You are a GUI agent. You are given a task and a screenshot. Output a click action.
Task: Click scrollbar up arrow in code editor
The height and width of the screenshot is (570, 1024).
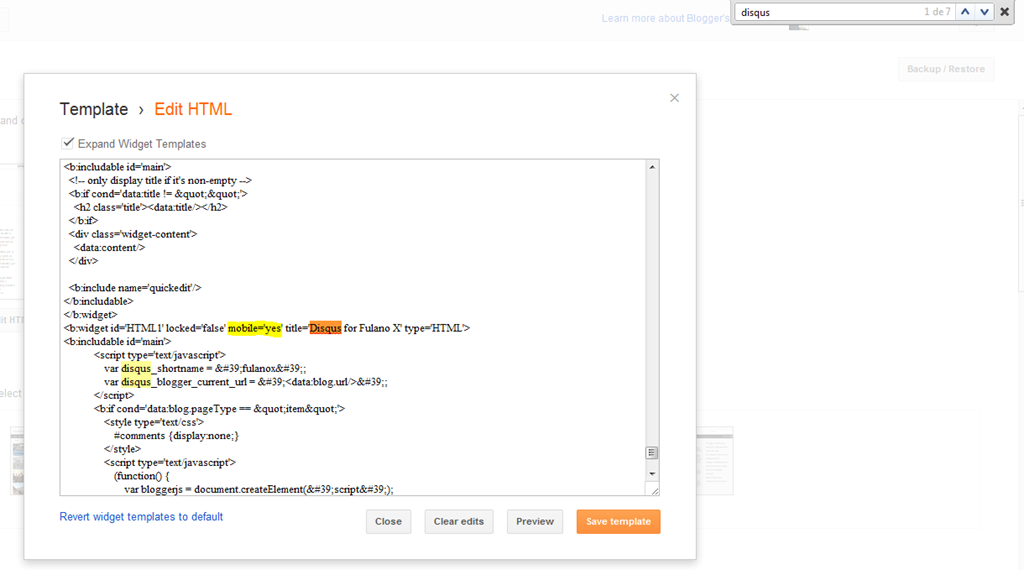coord(652,167)
